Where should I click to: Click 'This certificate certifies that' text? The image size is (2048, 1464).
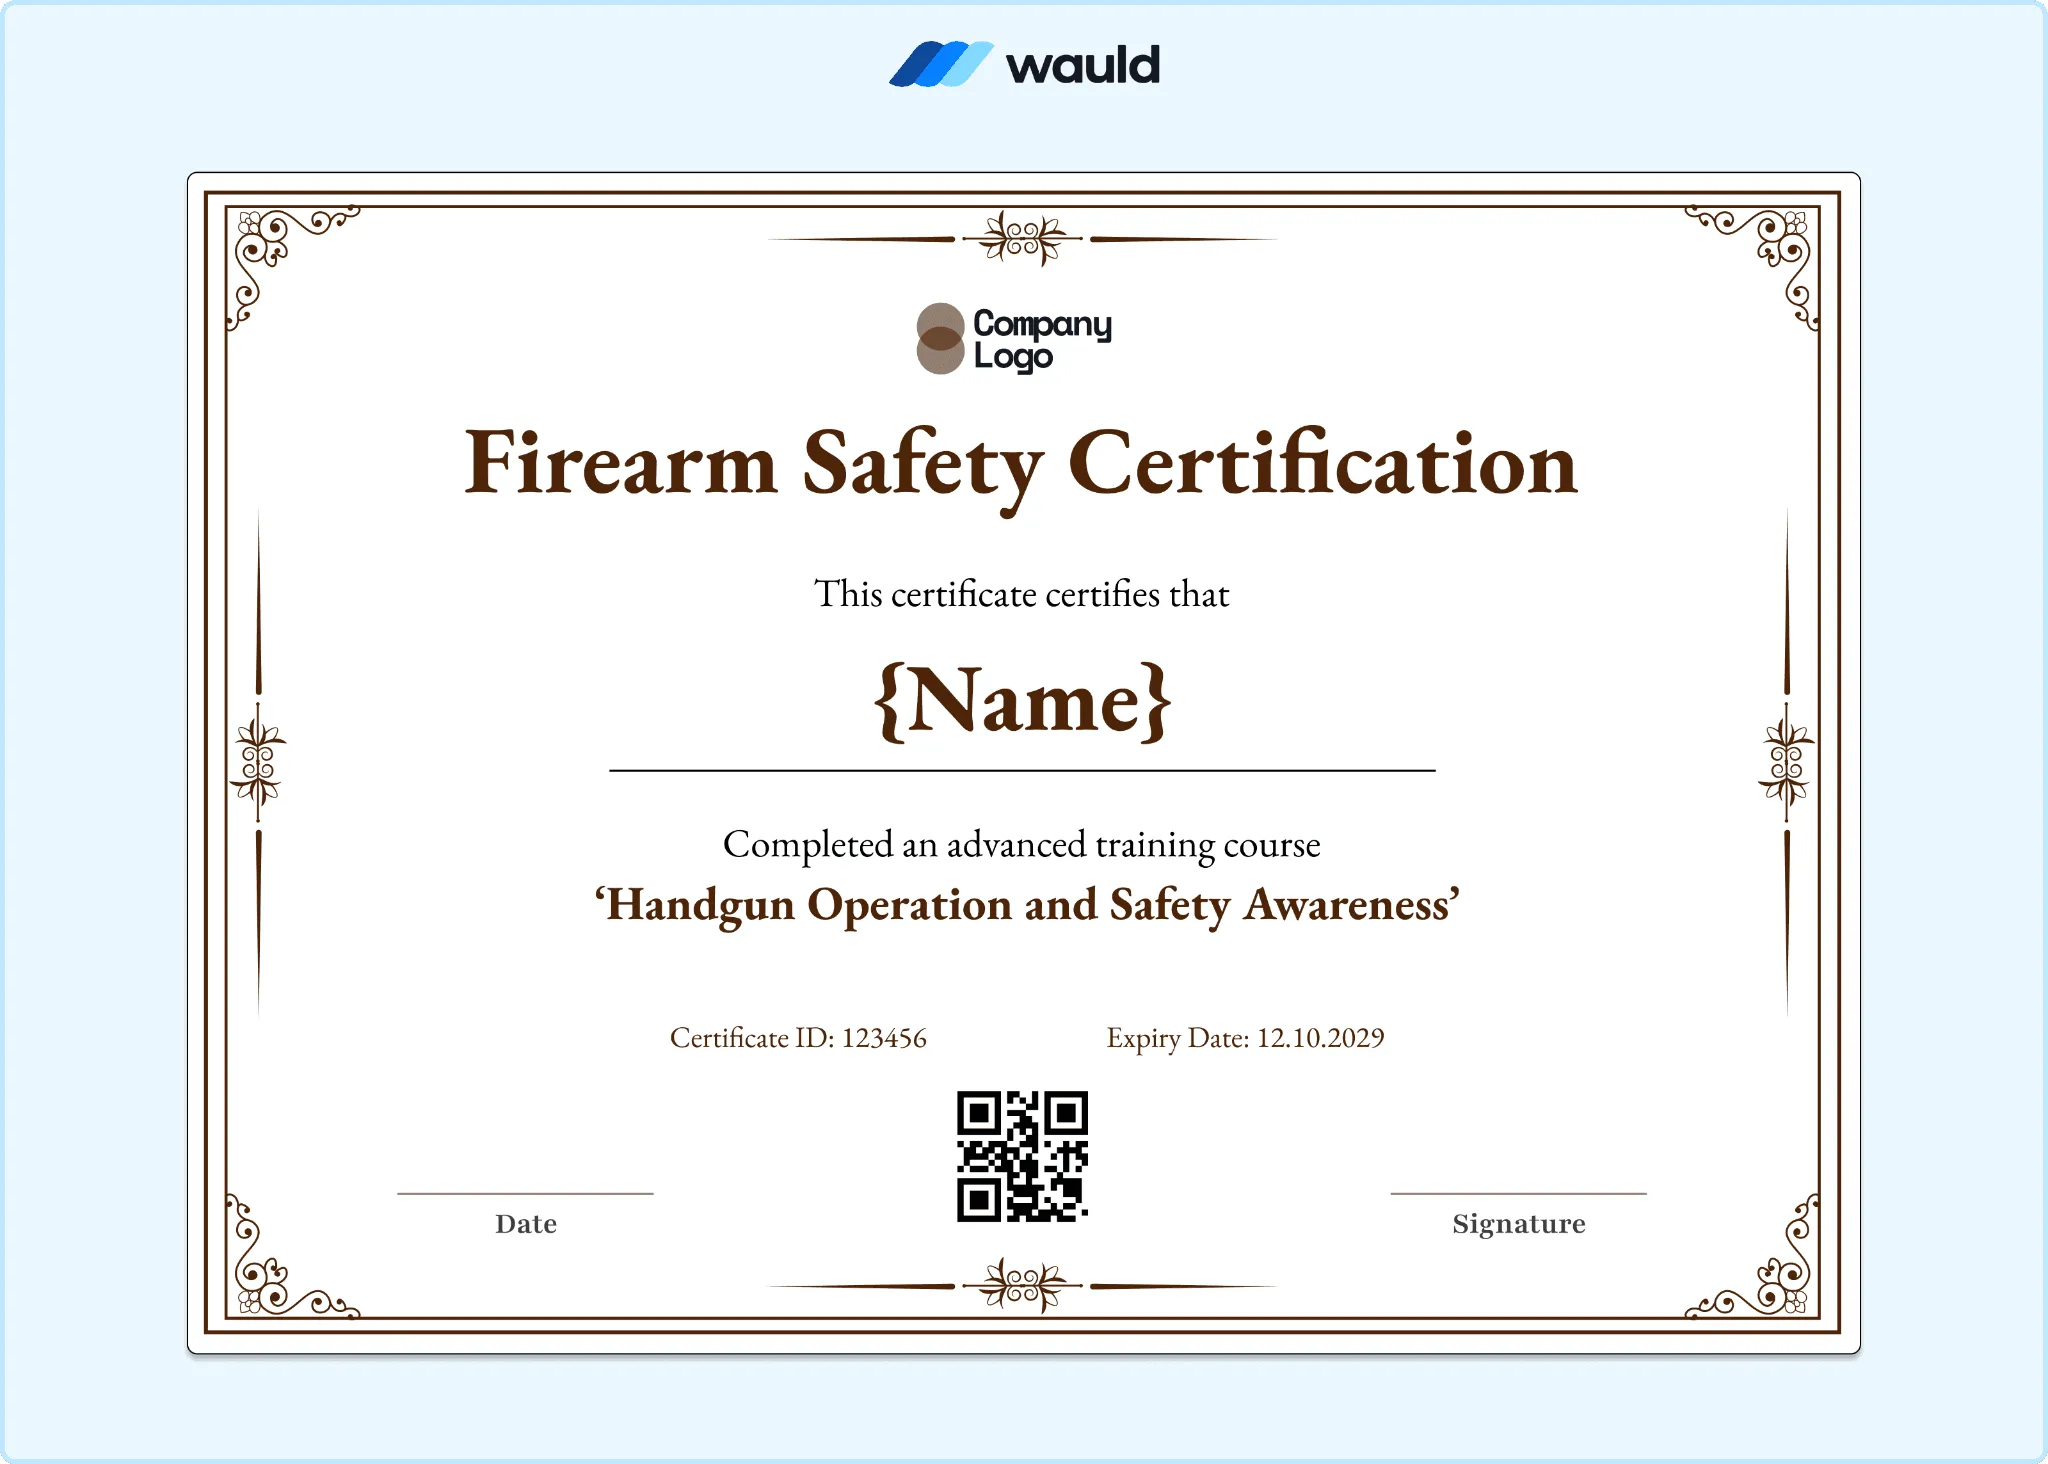coord(1021,594)
